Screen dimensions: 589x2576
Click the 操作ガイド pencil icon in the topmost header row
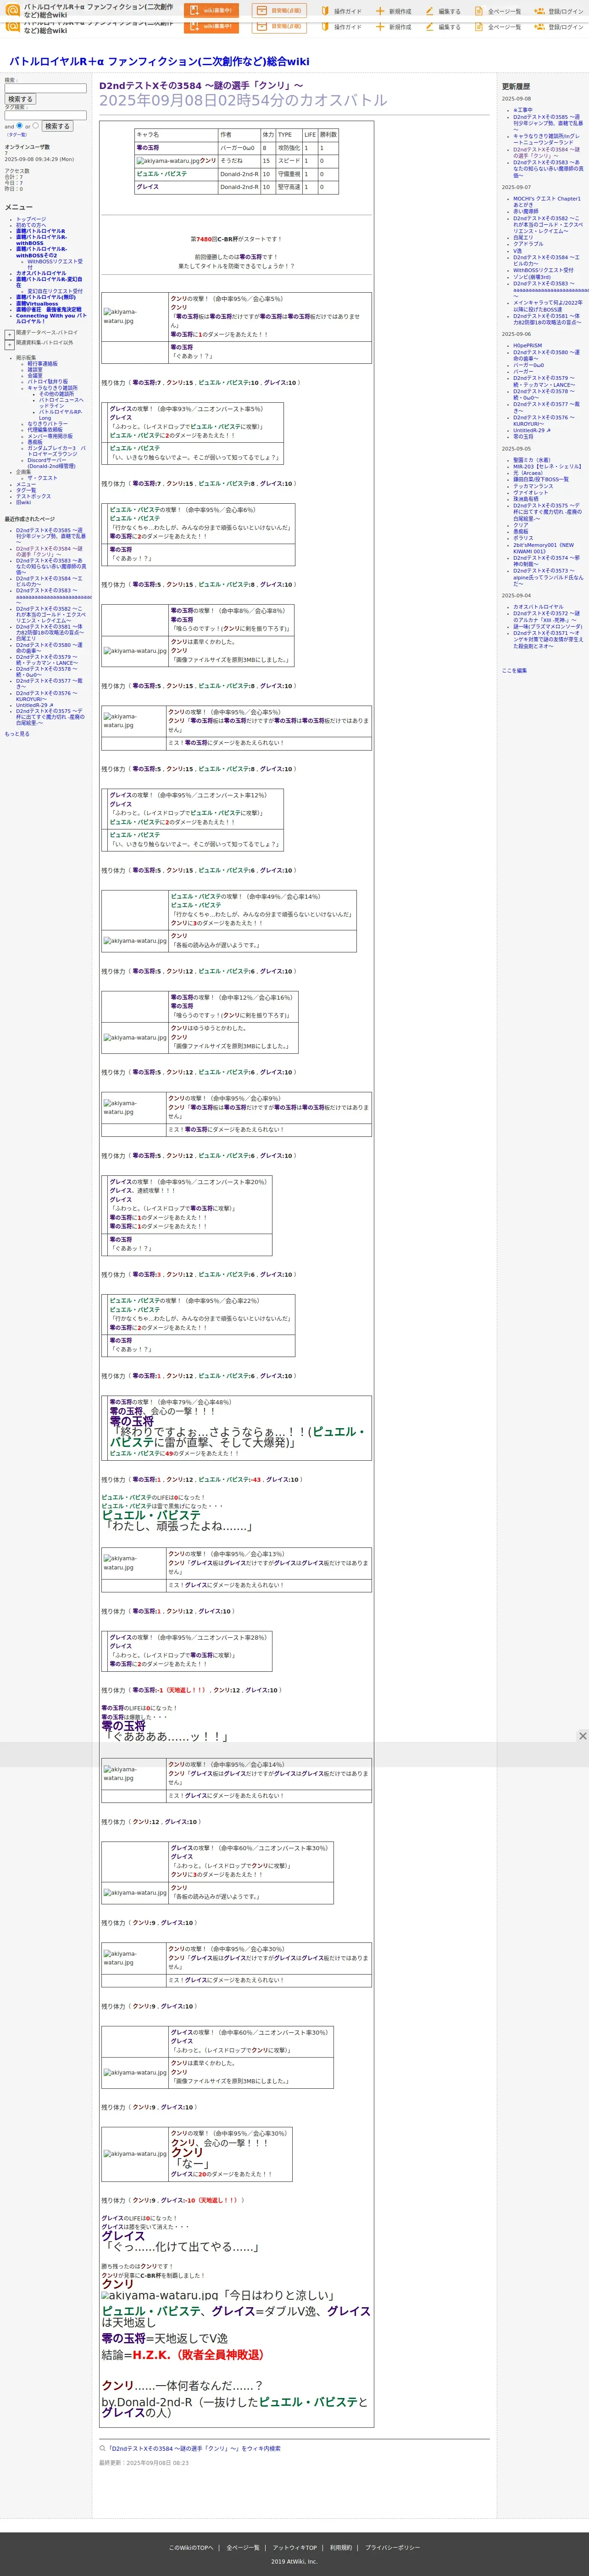point(325,11)
